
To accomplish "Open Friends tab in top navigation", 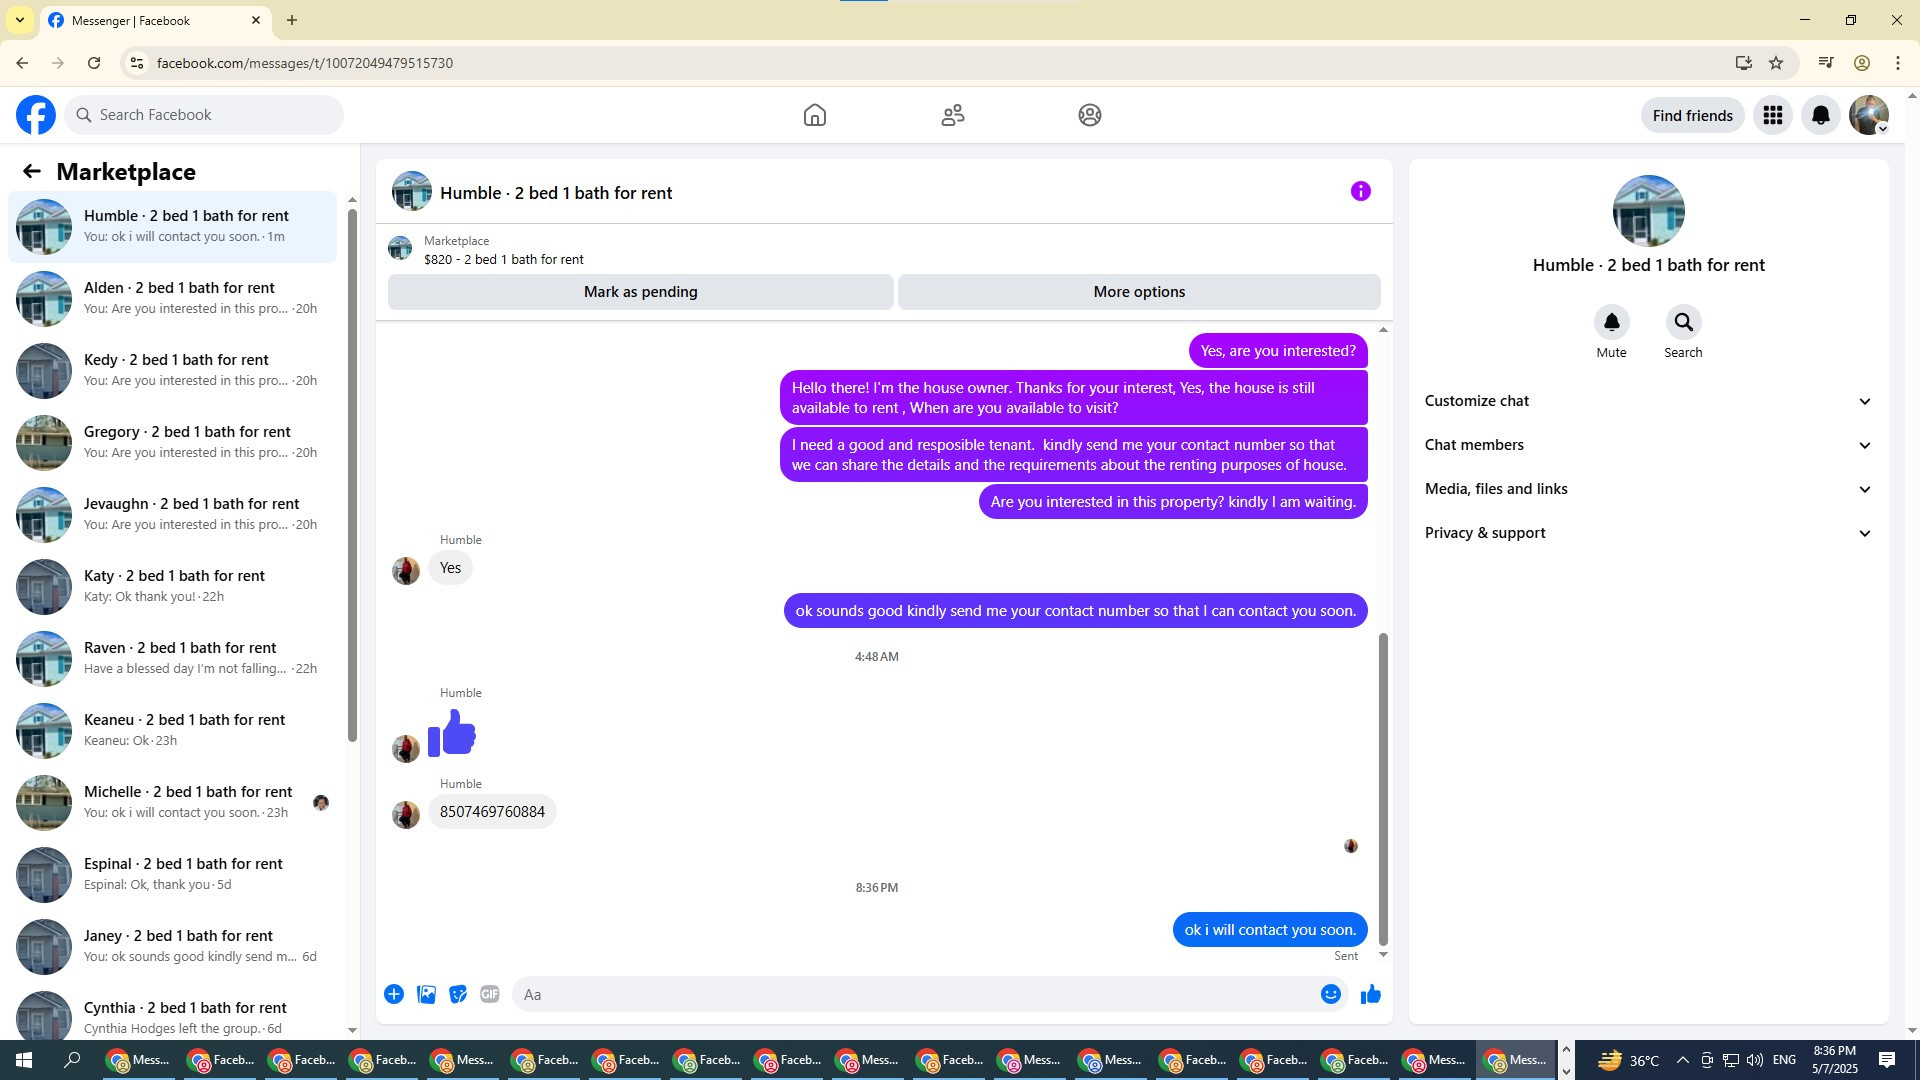I will tap(952, 115).
